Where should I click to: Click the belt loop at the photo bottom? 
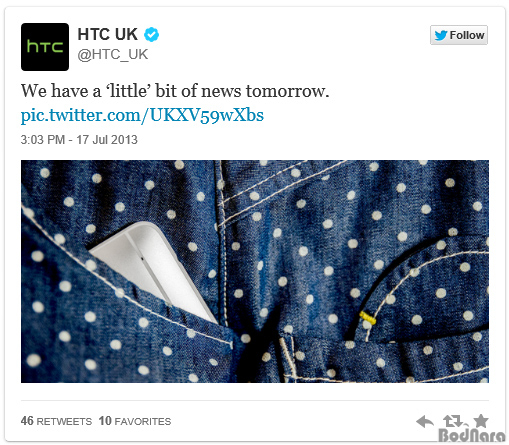pos(288,358)
